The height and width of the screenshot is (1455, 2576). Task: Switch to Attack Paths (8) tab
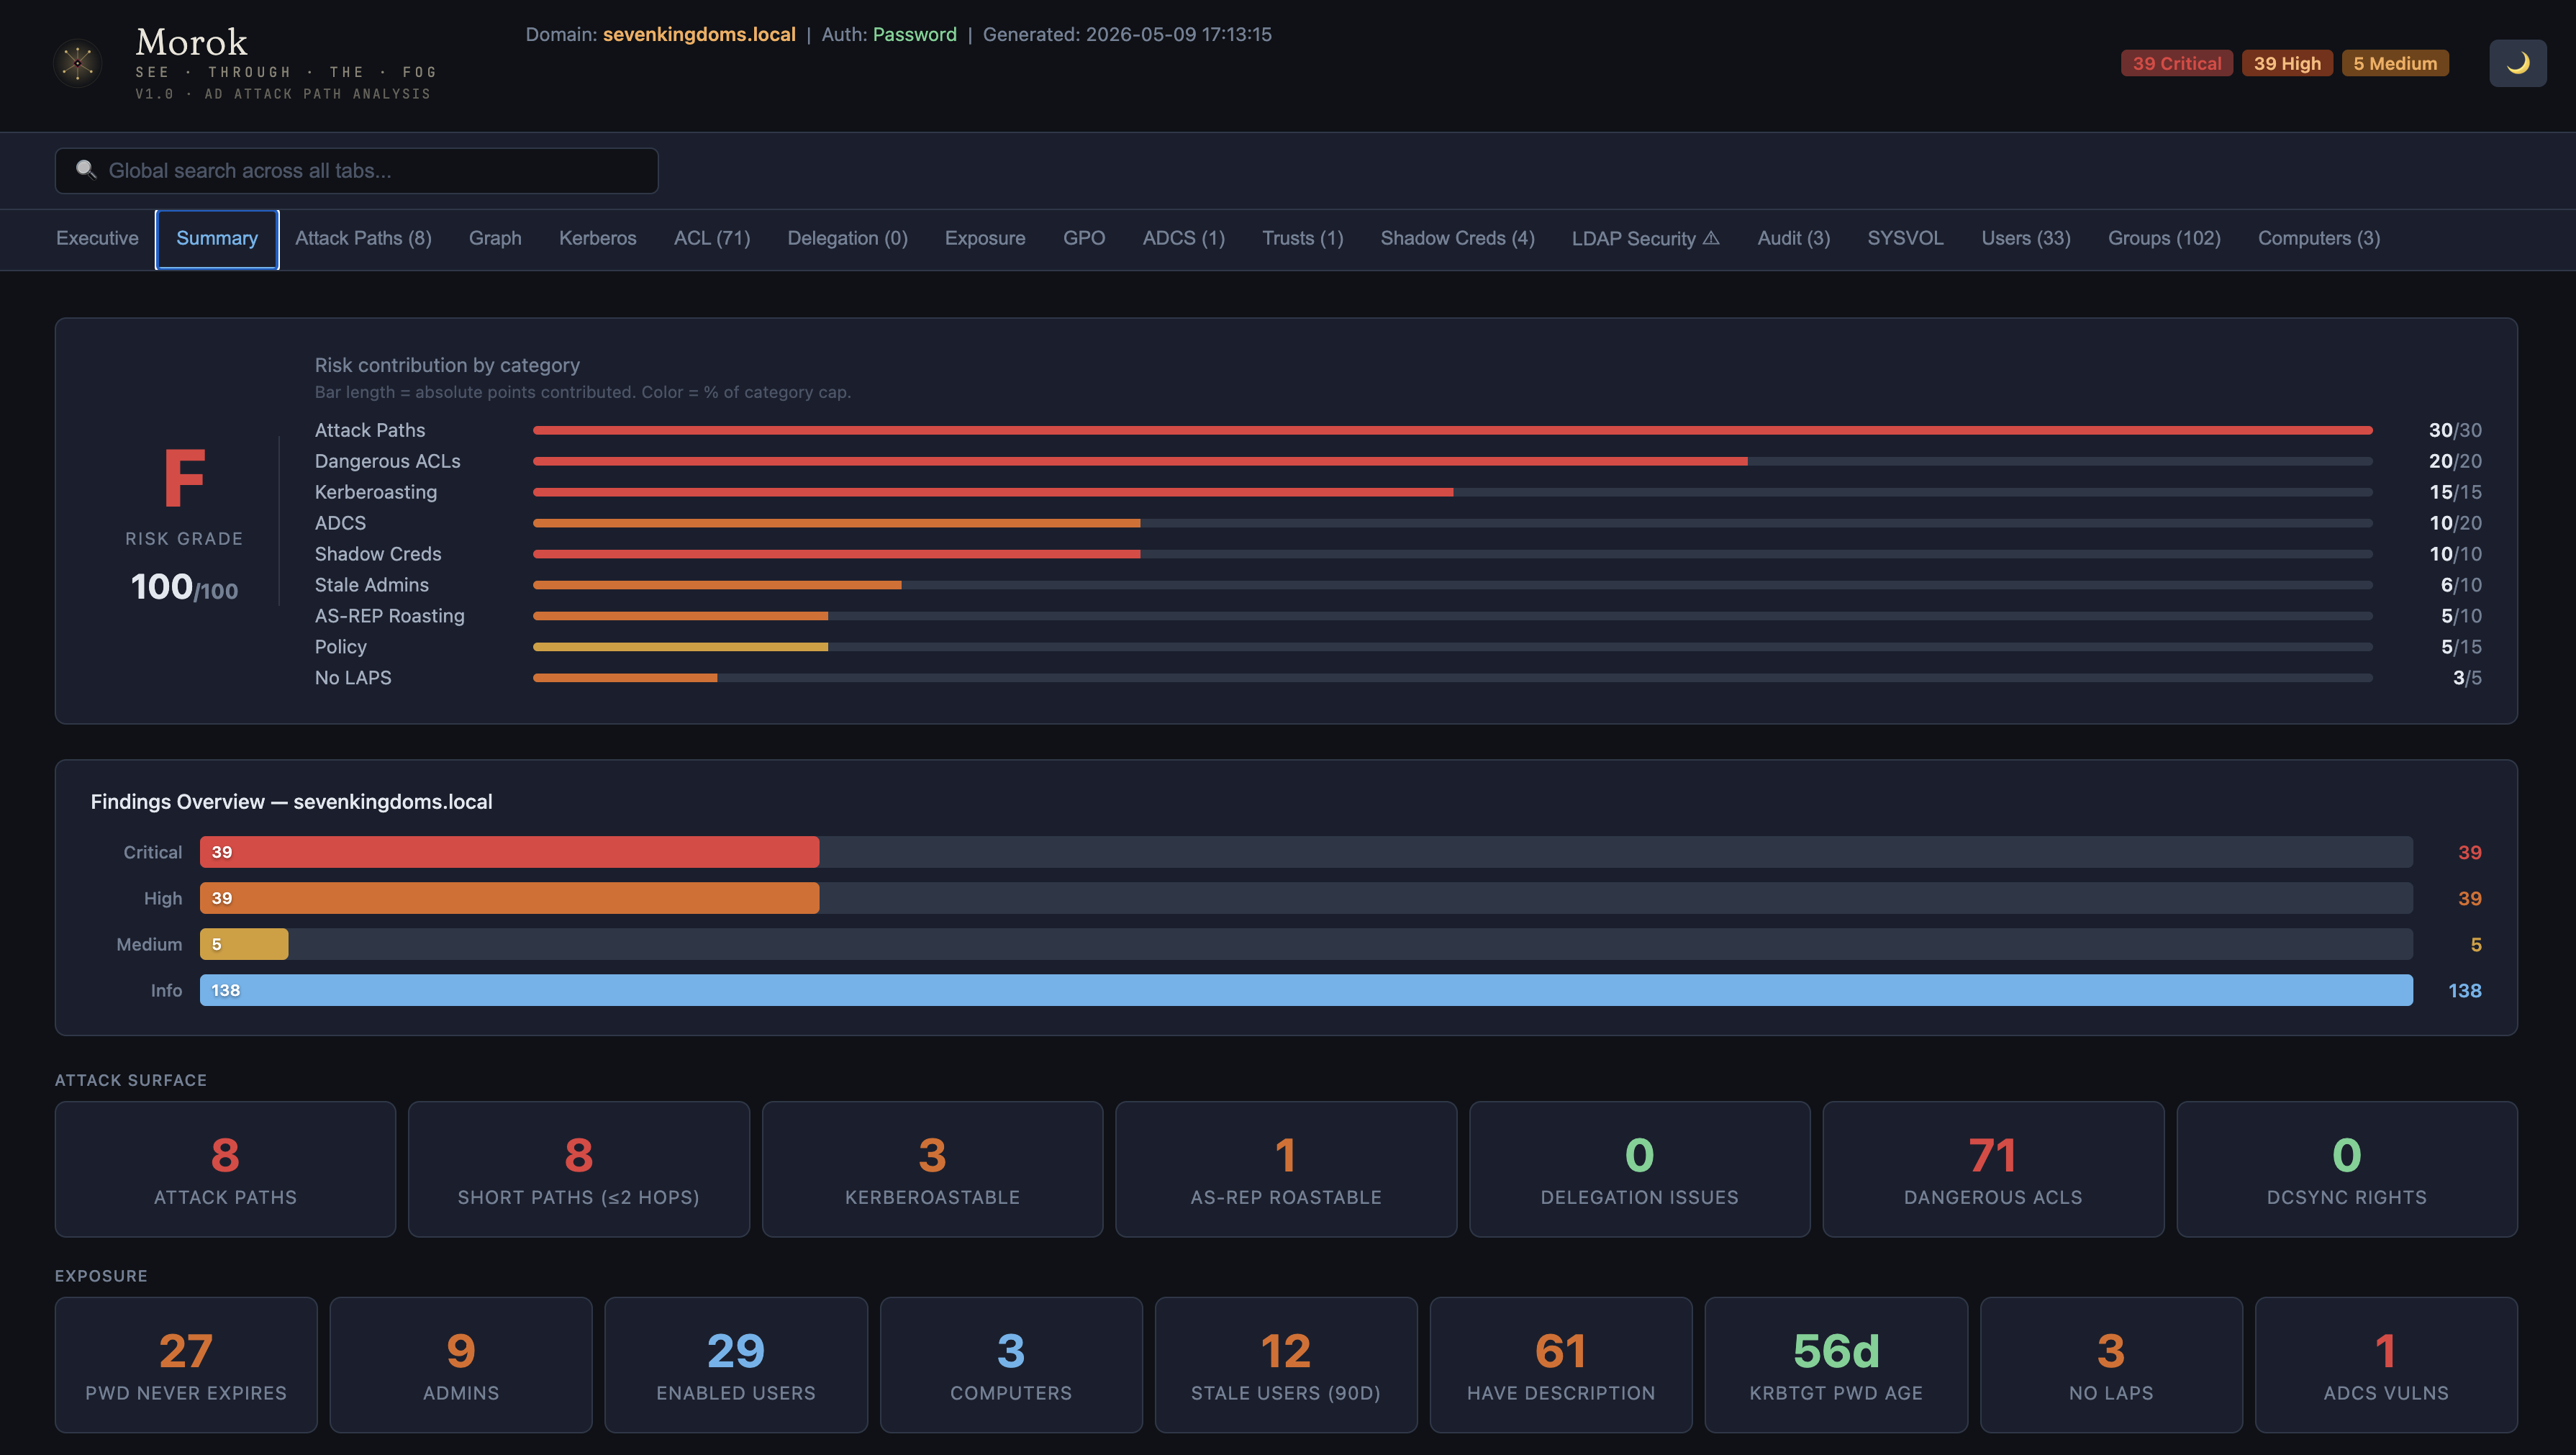(x=363, y=238)
